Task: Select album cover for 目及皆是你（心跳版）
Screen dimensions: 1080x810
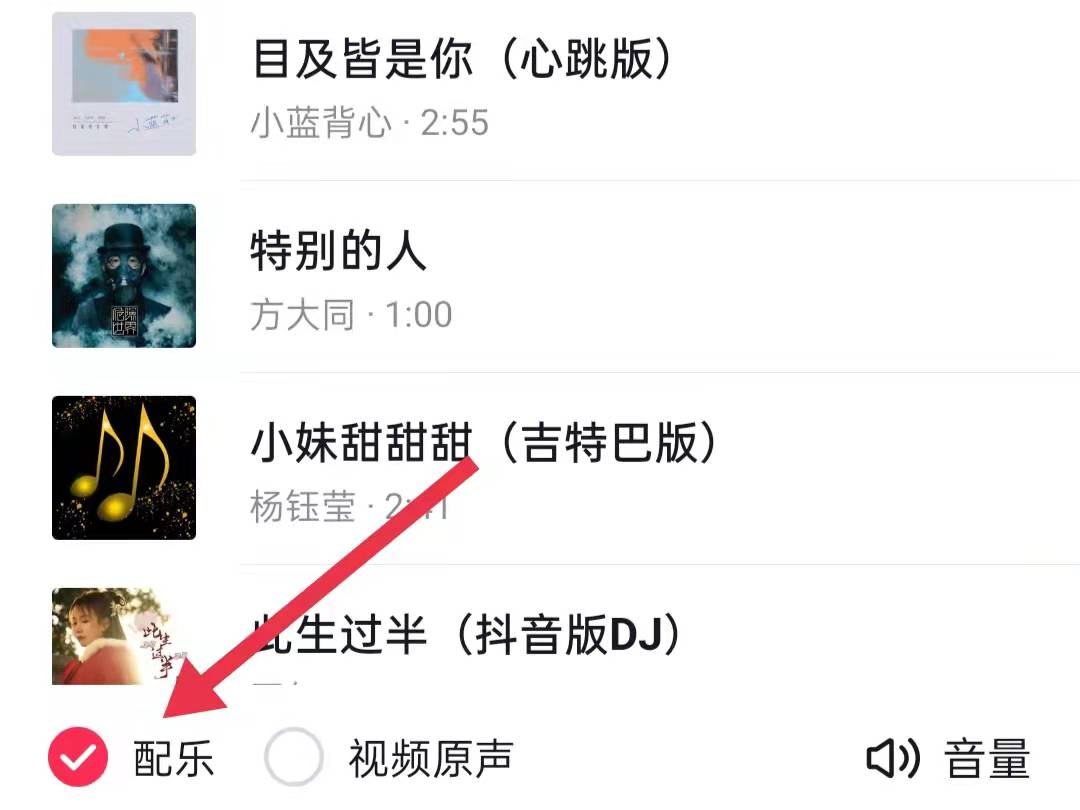Action: point(124,83)
